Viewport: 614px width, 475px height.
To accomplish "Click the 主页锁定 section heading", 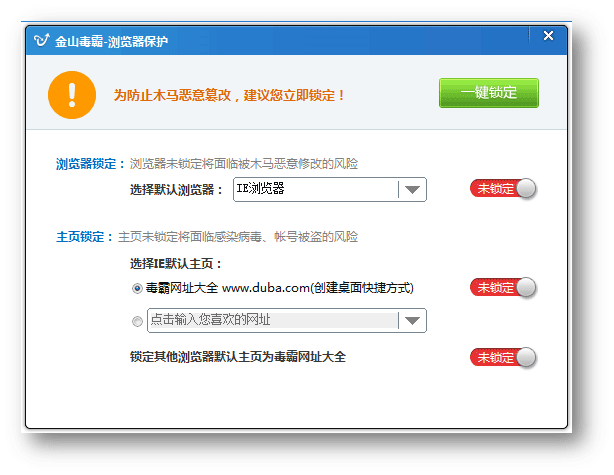I will [x=85, y=237].
